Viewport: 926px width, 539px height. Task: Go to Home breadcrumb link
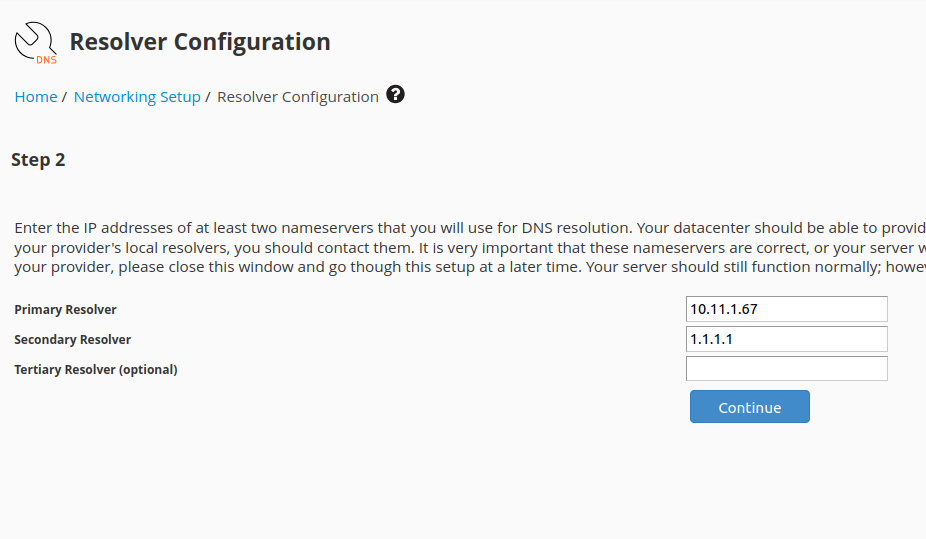(x=36, y=97)
